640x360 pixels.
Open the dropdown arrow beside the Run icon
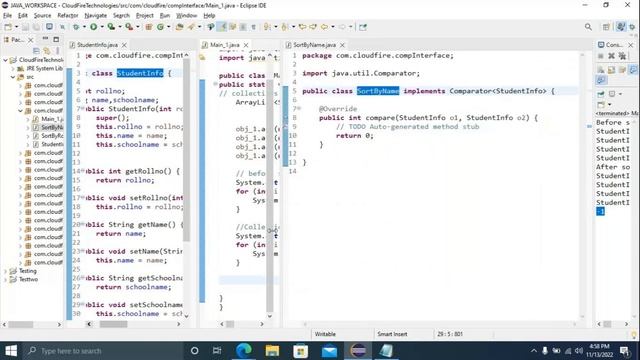[x=102, y=27]
